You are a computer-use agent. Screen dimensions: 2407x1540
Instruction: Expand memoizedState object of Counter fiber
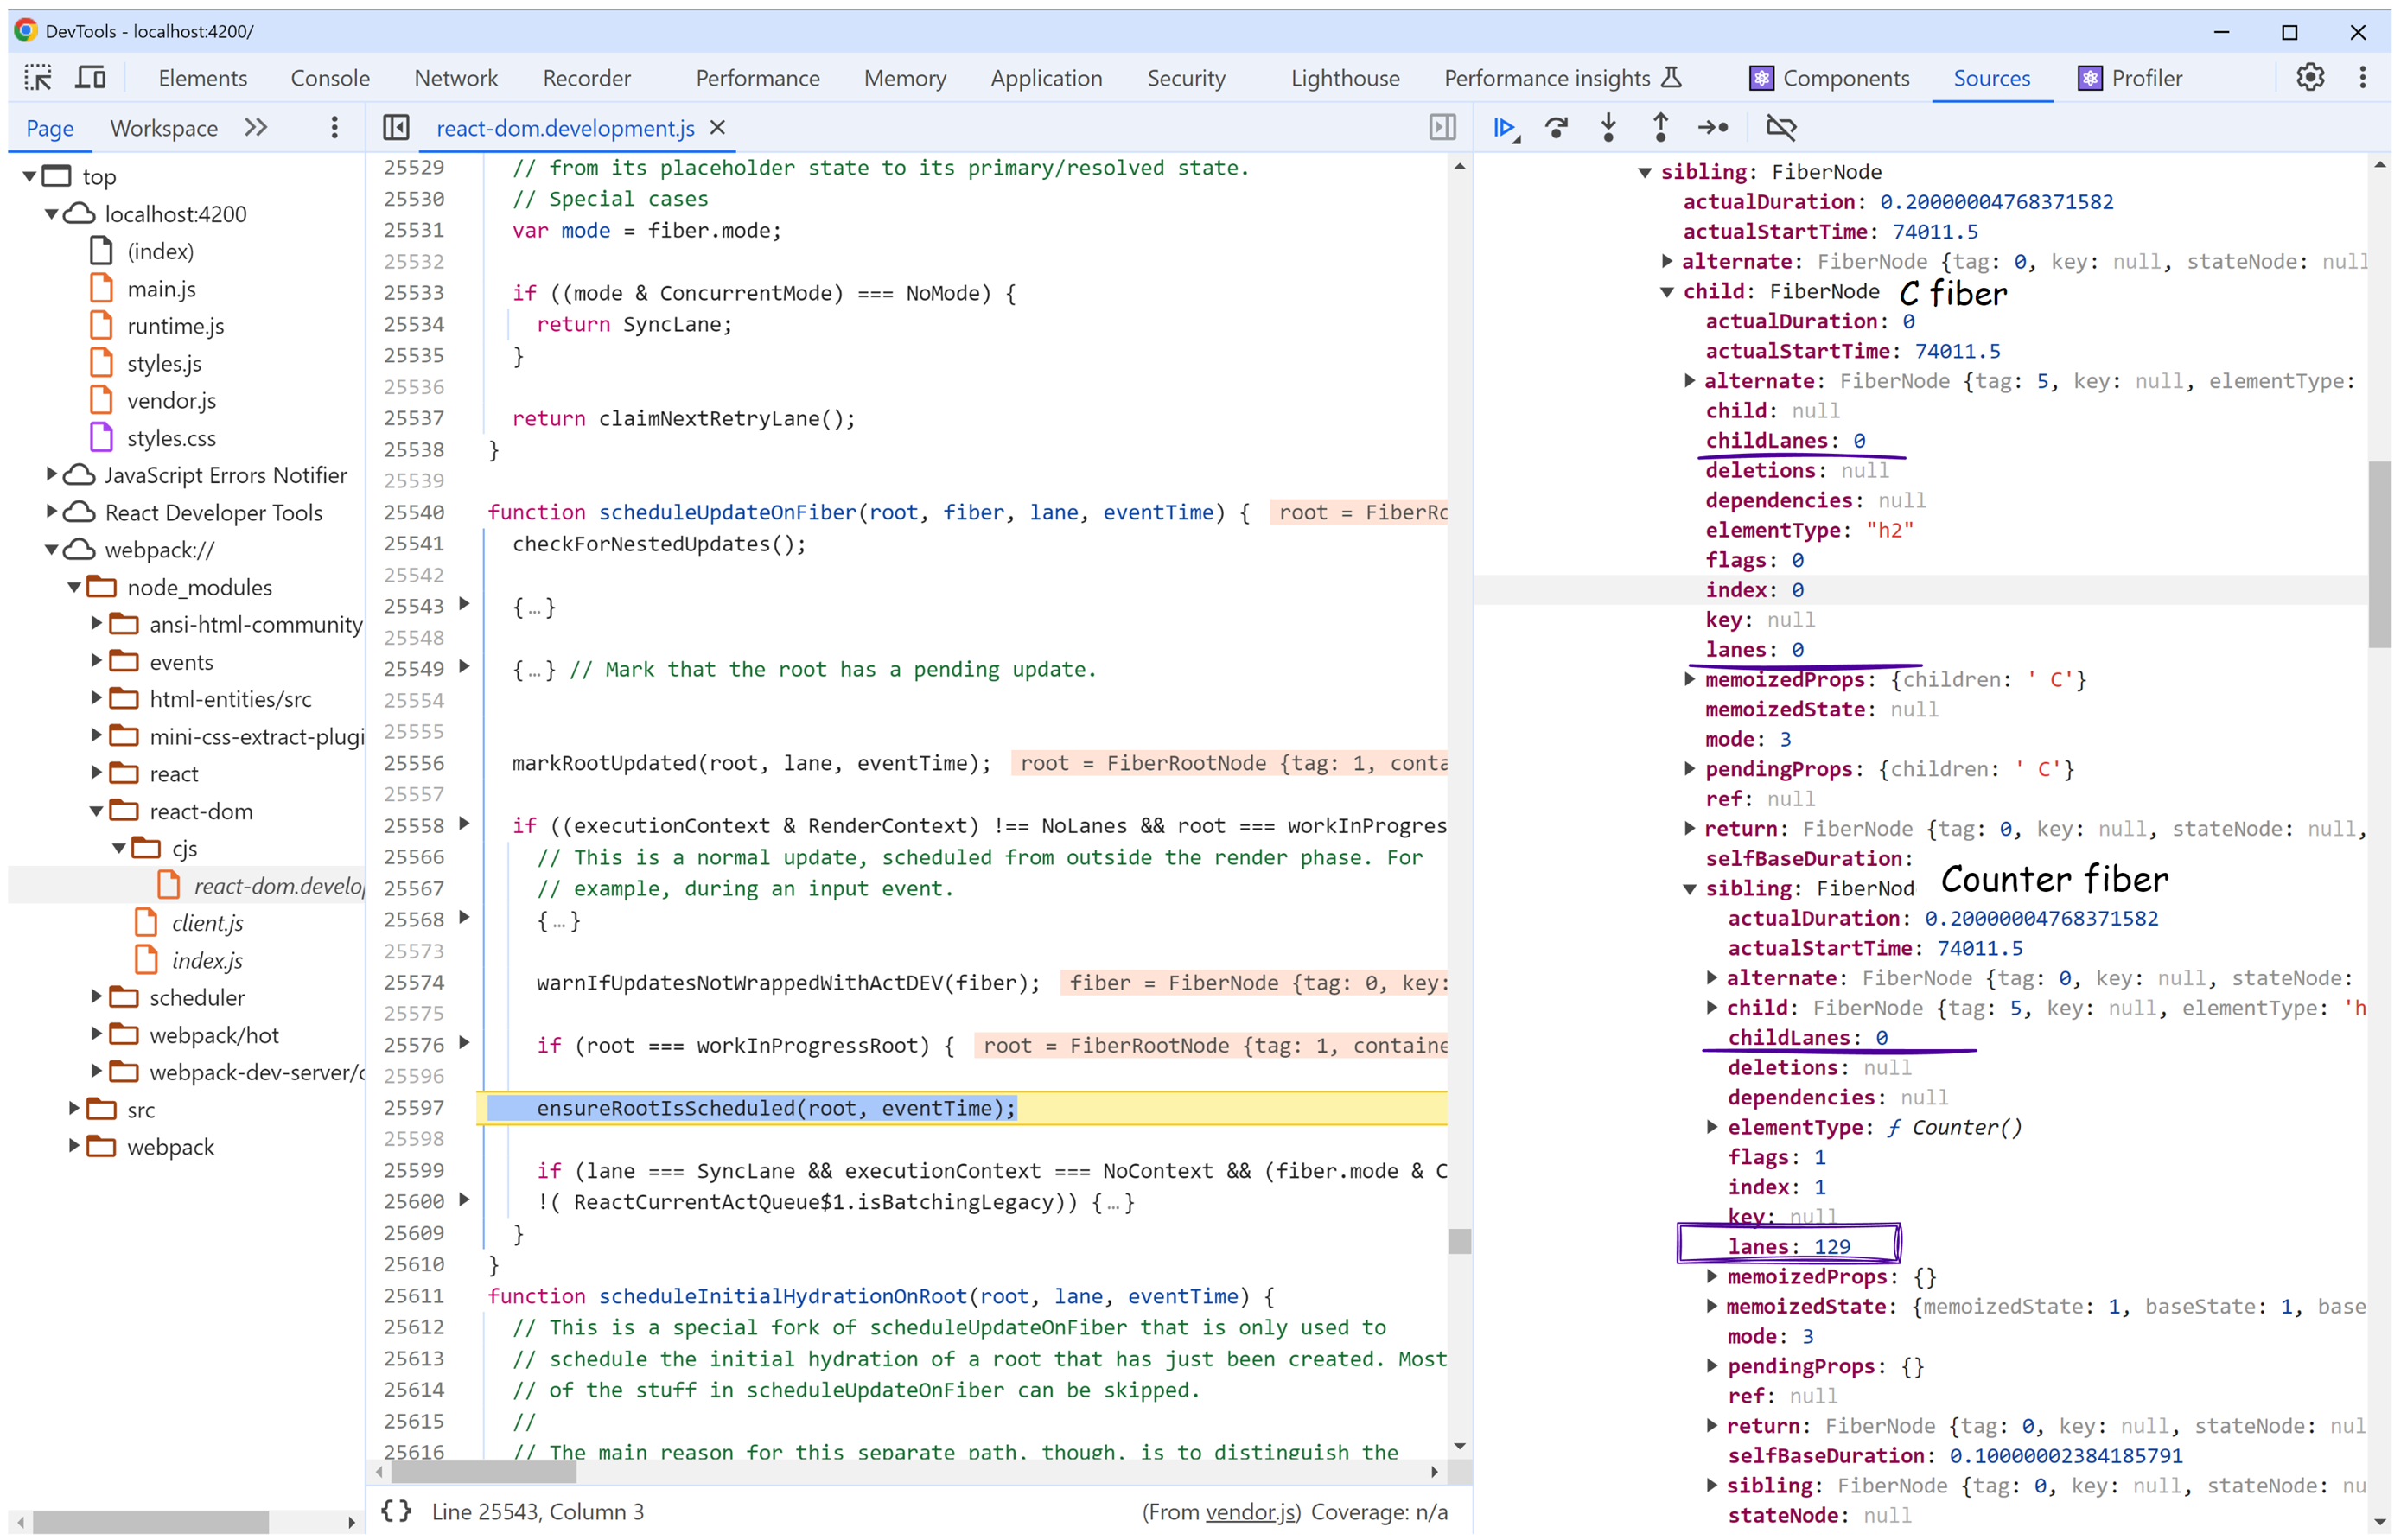coord(1711,1307)
